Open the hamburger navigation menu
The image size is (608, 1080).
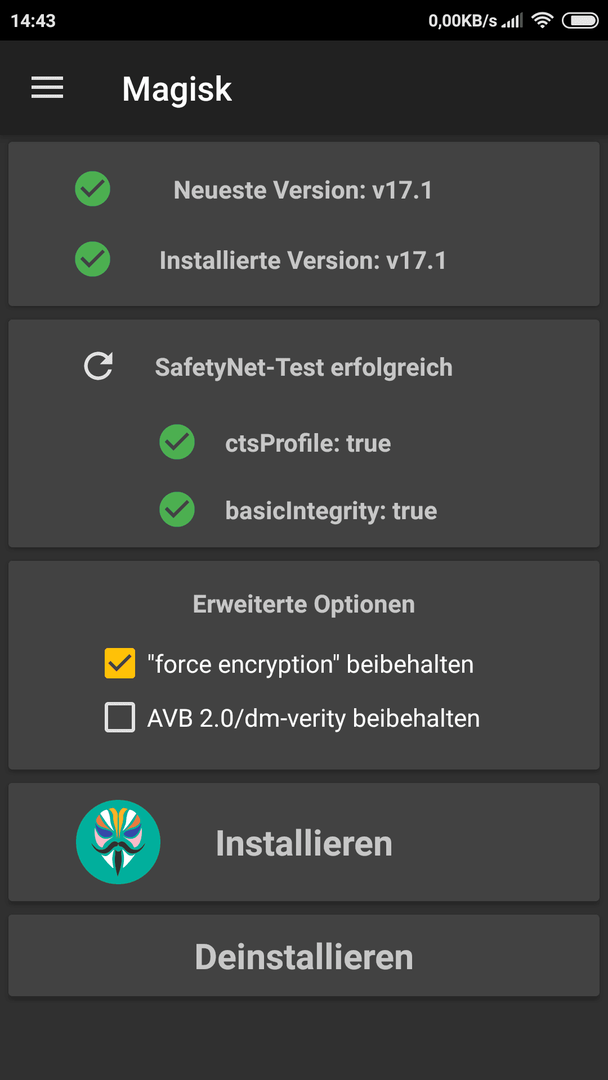(x=48, y=88)
